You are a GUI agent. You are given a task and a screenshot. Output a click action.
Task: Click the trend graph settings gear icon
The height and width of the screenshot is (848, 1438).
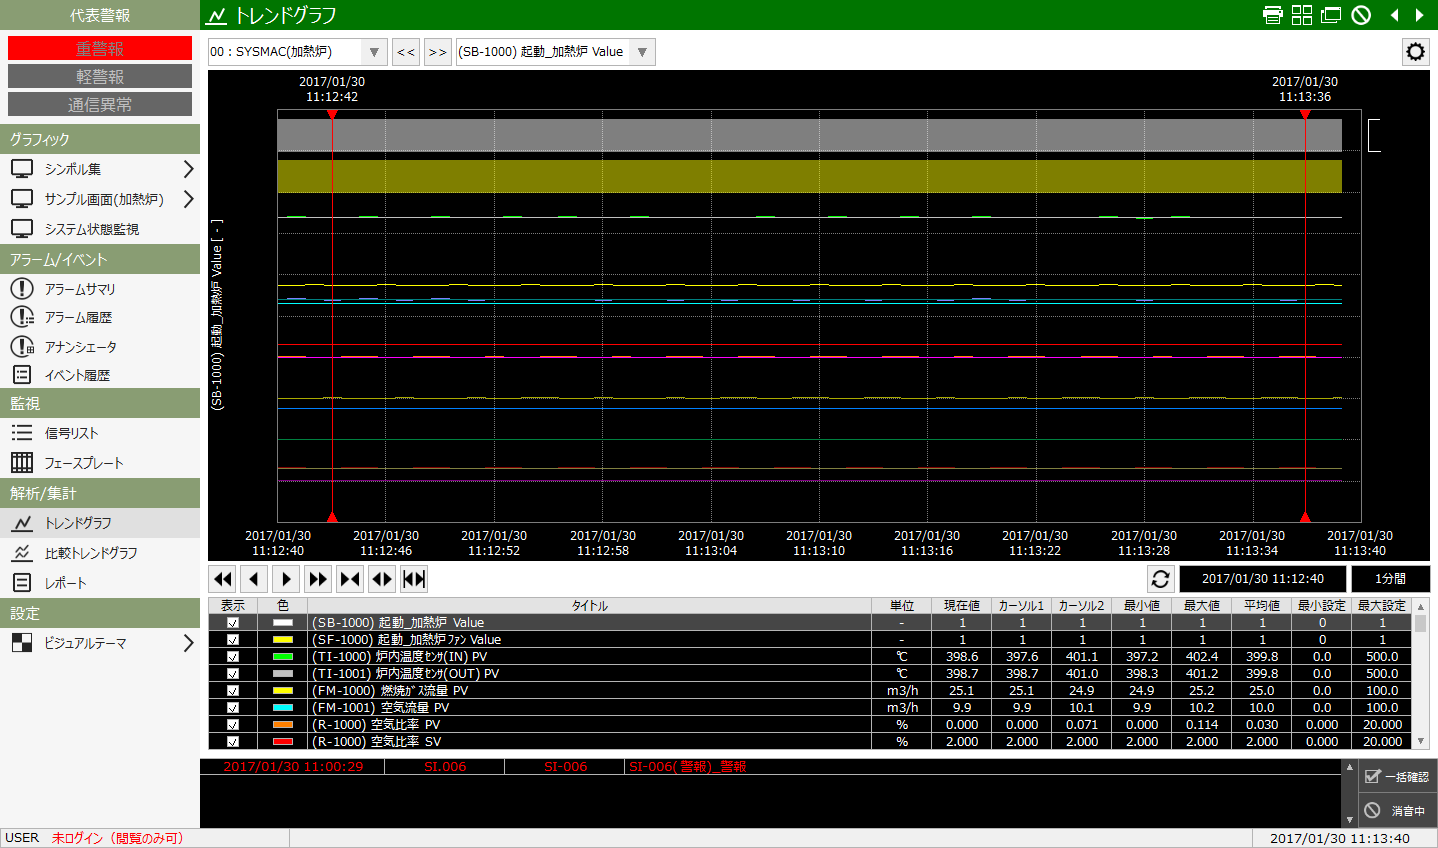[x=1415, y=52]
